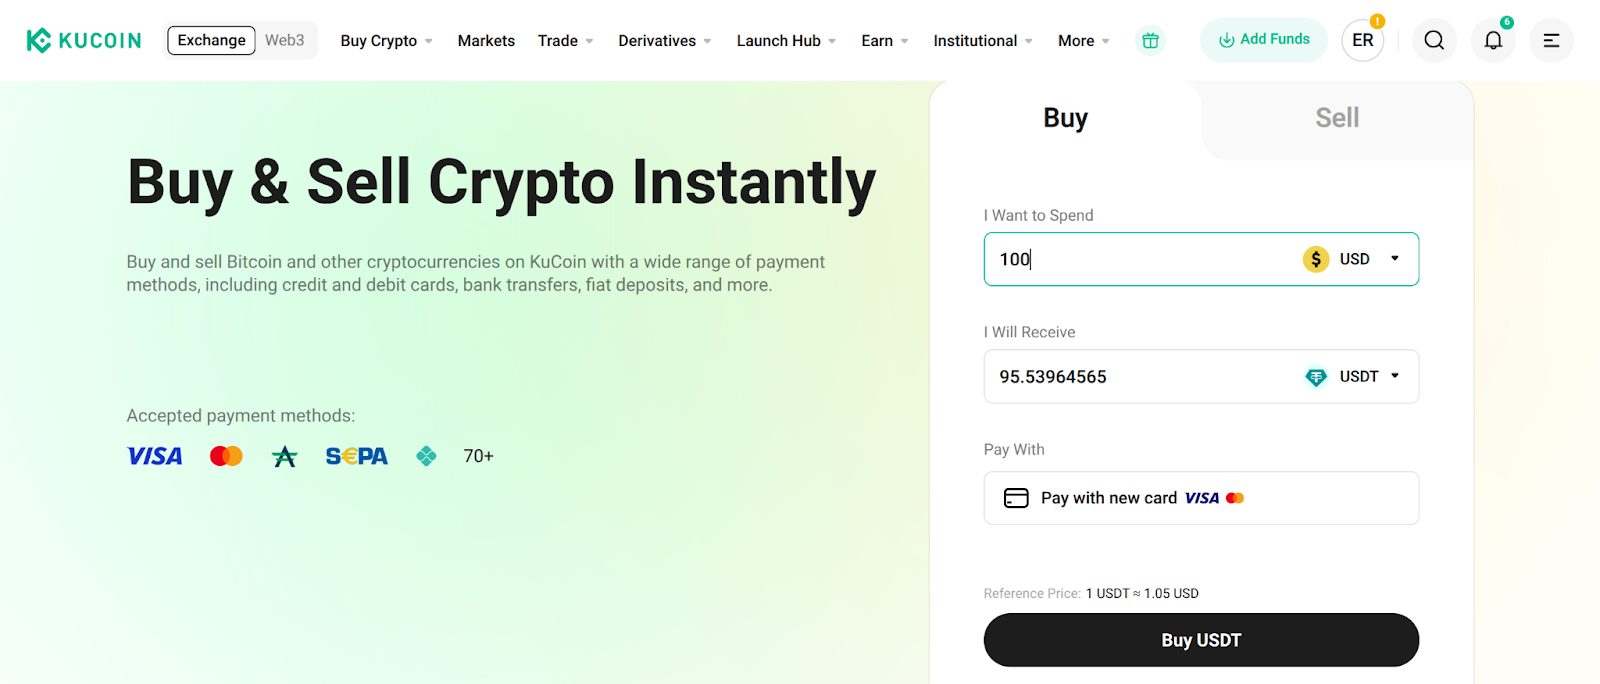Click the gift rewards icon

point(1149,40)
